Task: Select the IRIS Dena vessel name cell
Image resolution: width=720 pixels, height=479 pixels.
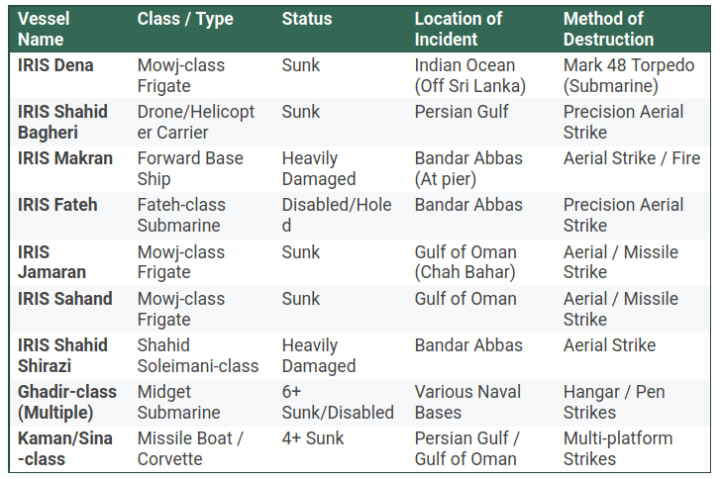Action: (56, 65)
